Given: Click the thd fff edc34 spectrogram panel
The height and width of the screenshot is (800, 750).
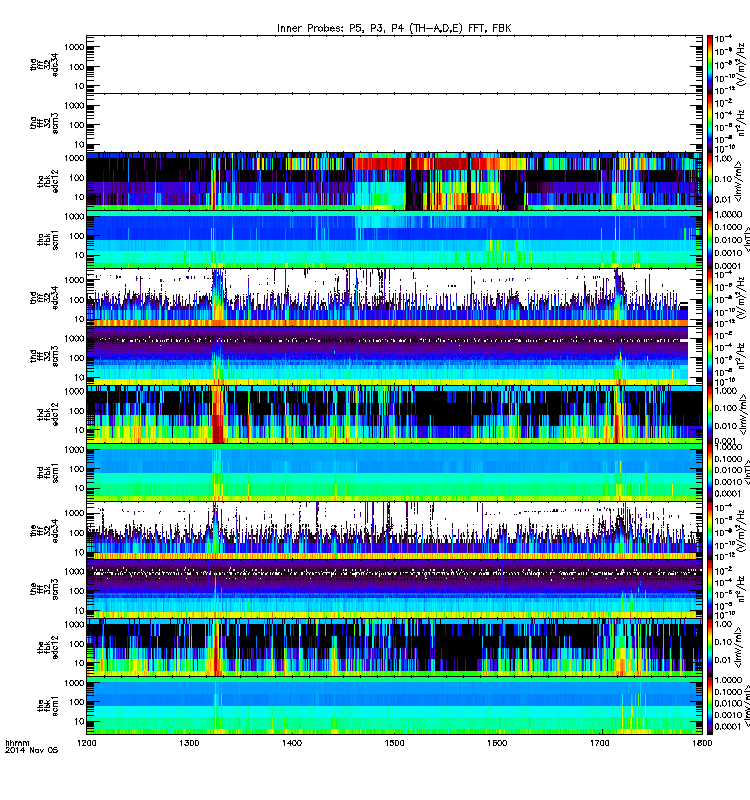Looking at the screenshot, I should [x=394, y=297].
